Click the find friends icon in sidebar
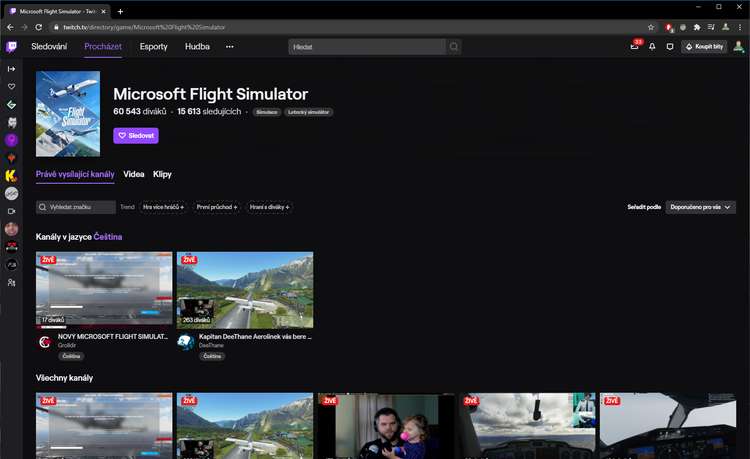Screen dimensions: 750x459 click(x=11, y=283)
